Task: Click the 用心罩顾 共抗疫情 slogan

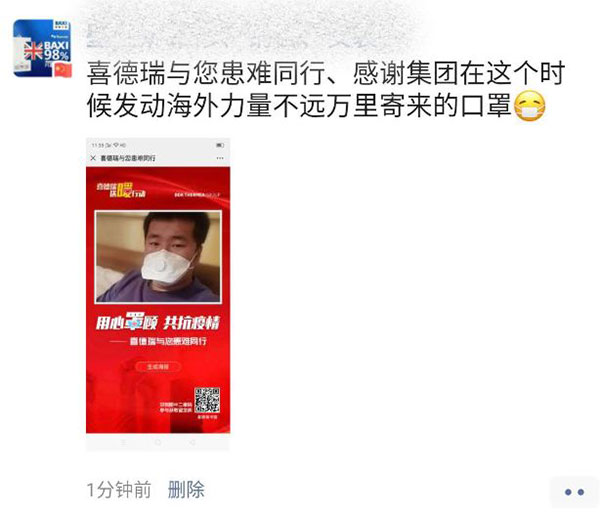Action: (x=158, y=323)
